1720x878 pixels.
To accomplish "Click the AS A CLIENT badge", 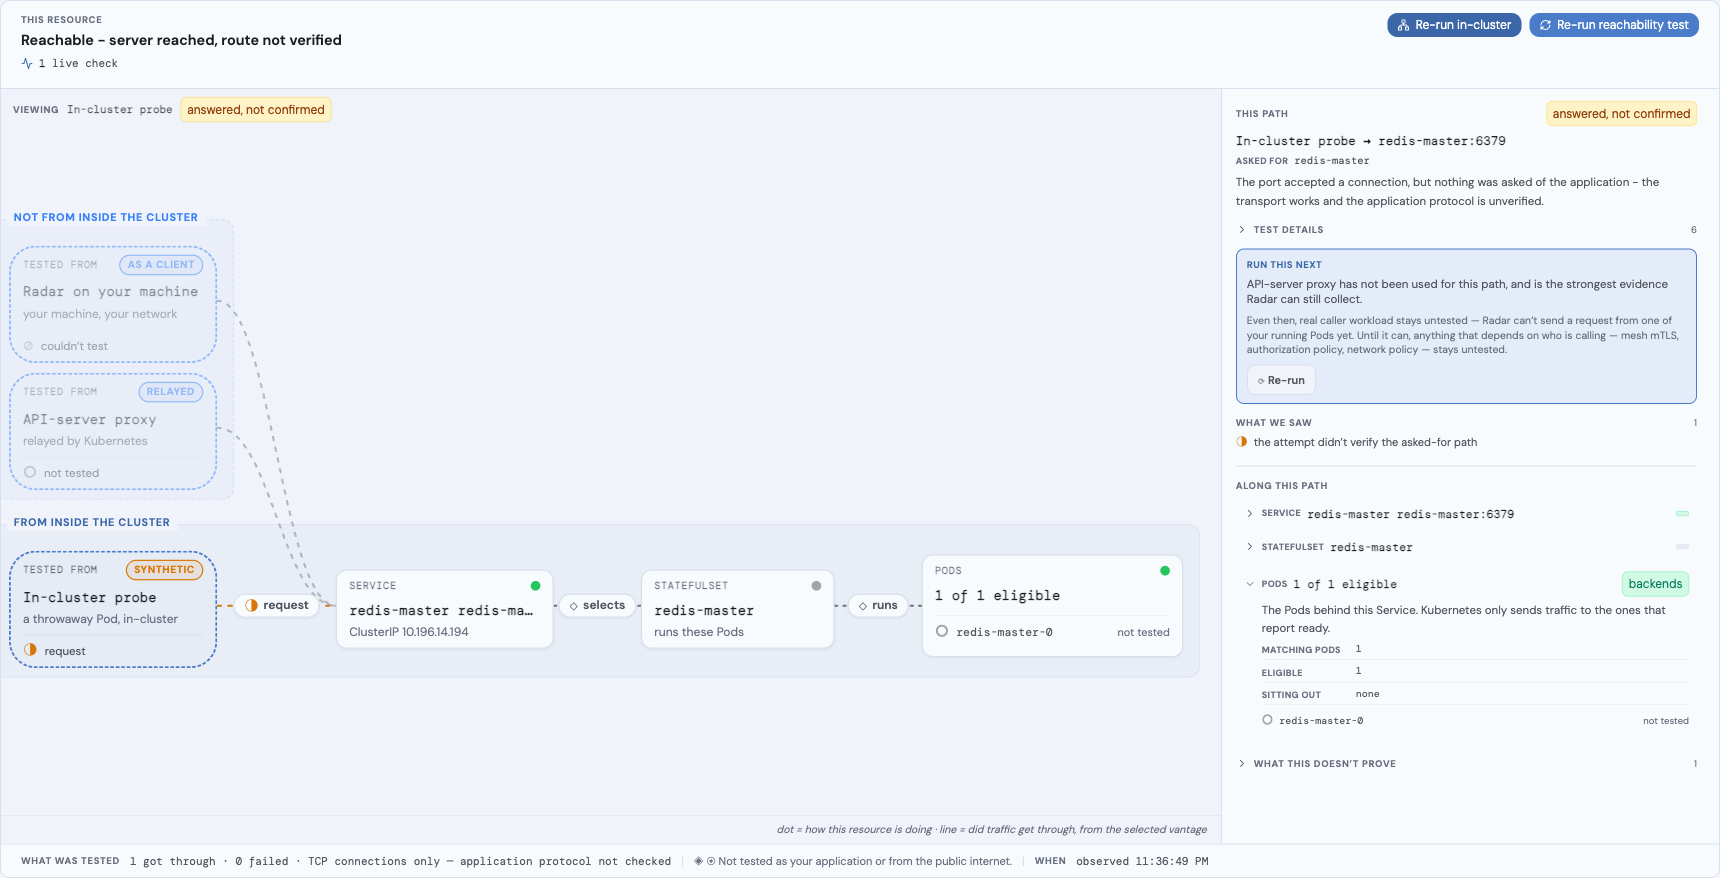I will coord(161,265).
